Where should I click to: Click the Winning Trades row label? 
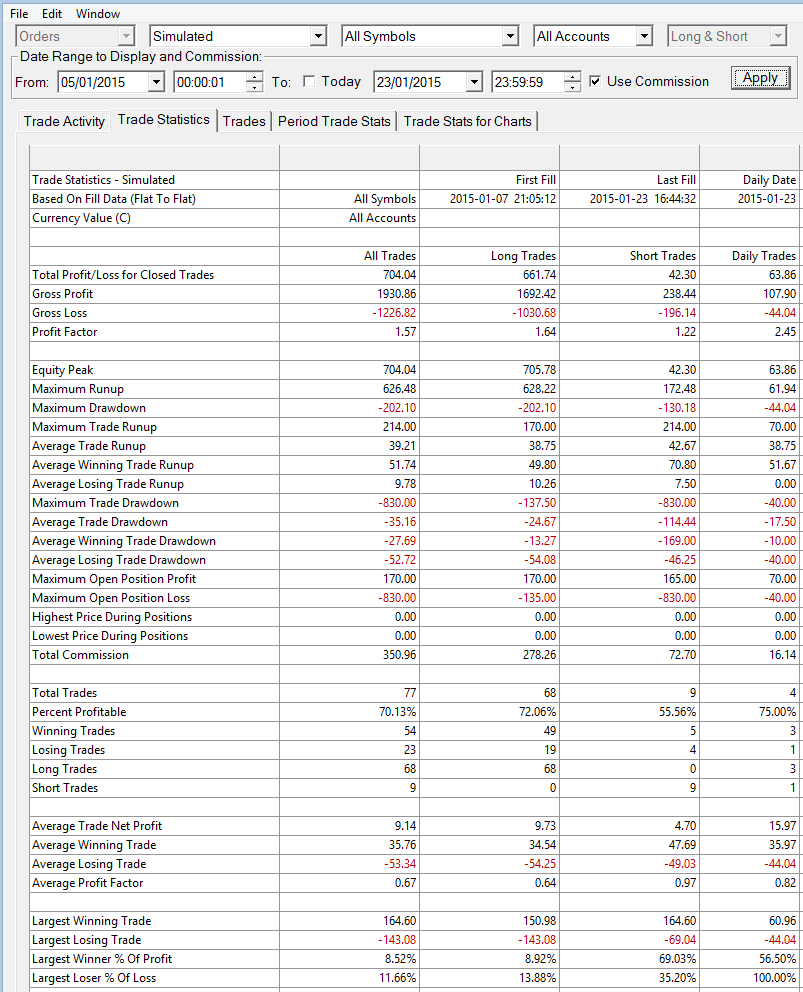click(x=73, y=730)
